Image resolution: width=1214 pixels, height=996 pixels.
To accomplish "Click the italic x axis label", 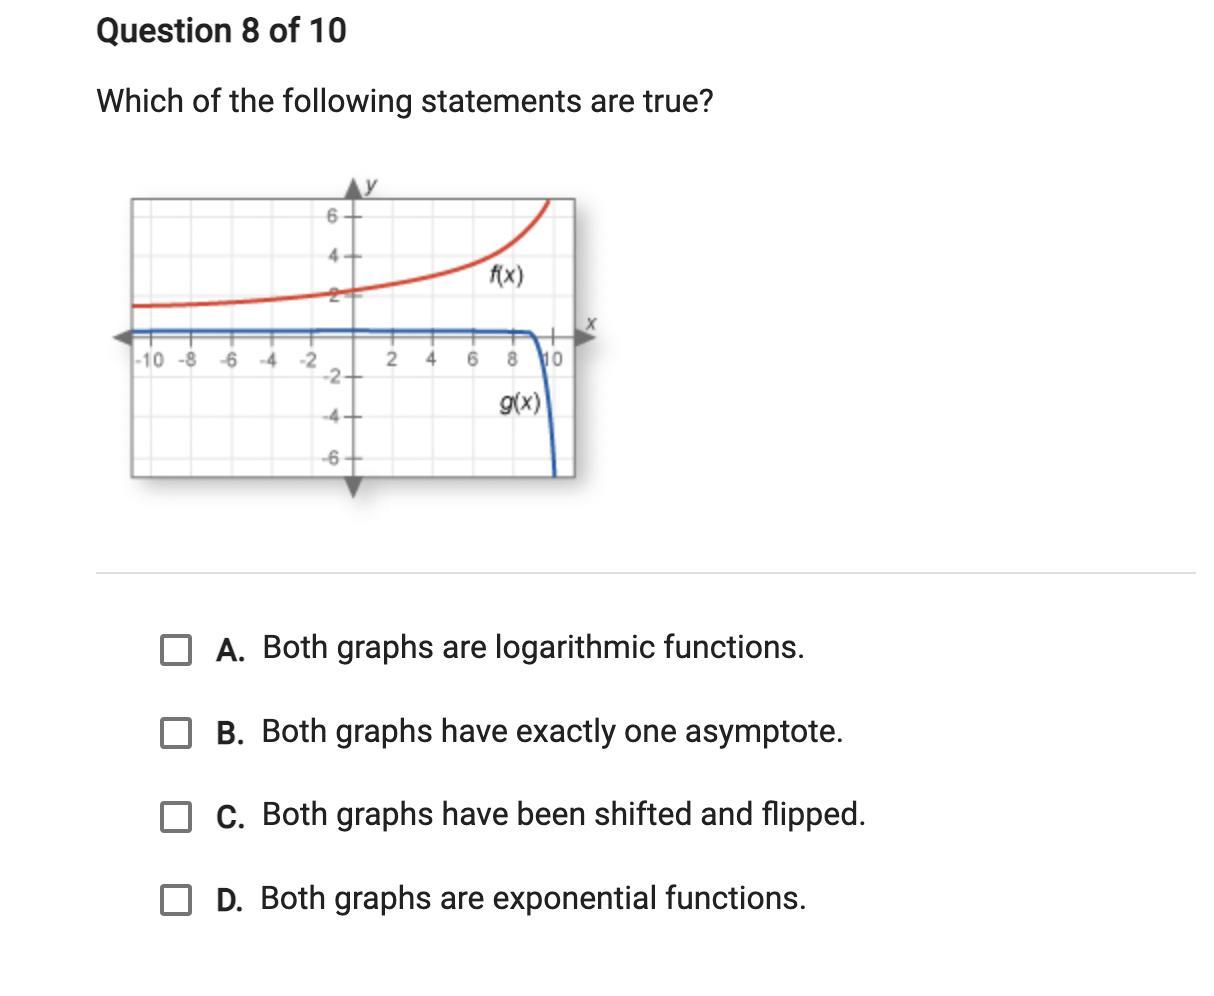I will (591, 322).
